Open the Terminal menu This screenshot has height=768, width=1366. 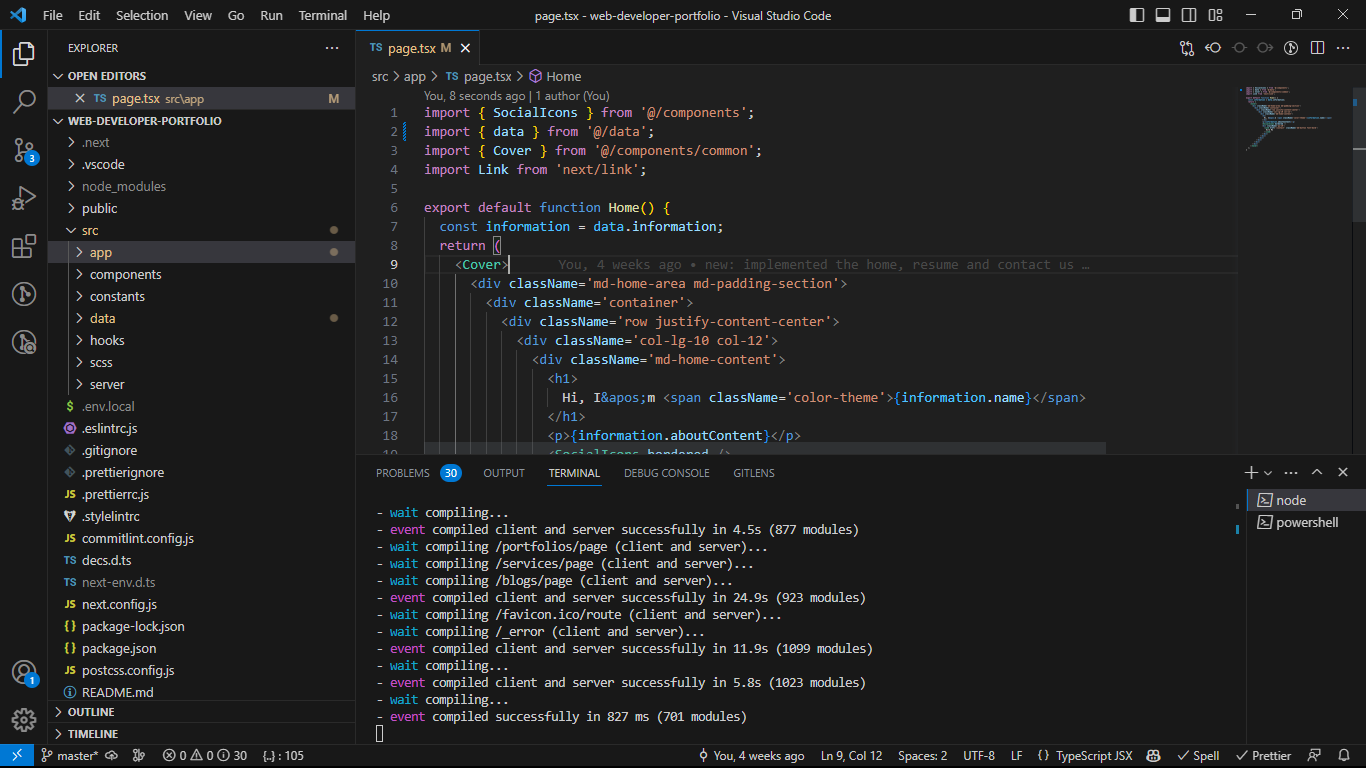[x=323, y=15]
